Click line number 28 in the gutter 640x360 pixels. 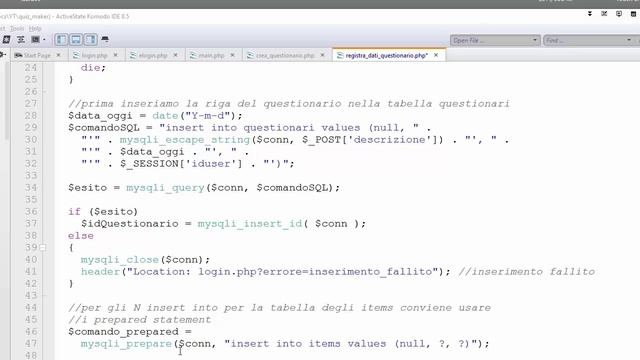(x=31, y=116)
